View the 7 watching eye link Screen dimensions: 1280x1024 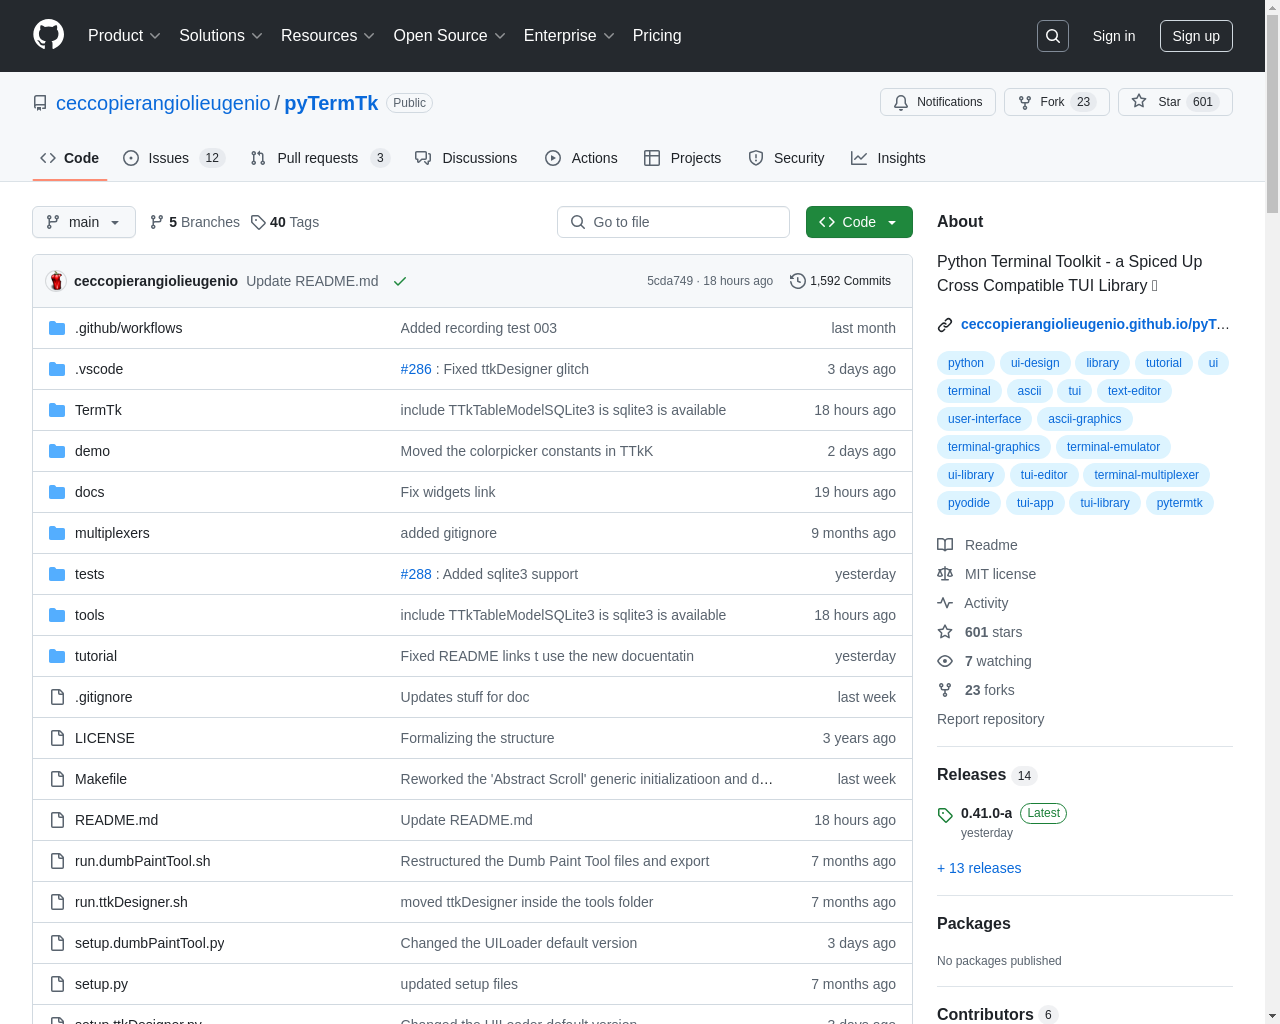coord(984,661)
